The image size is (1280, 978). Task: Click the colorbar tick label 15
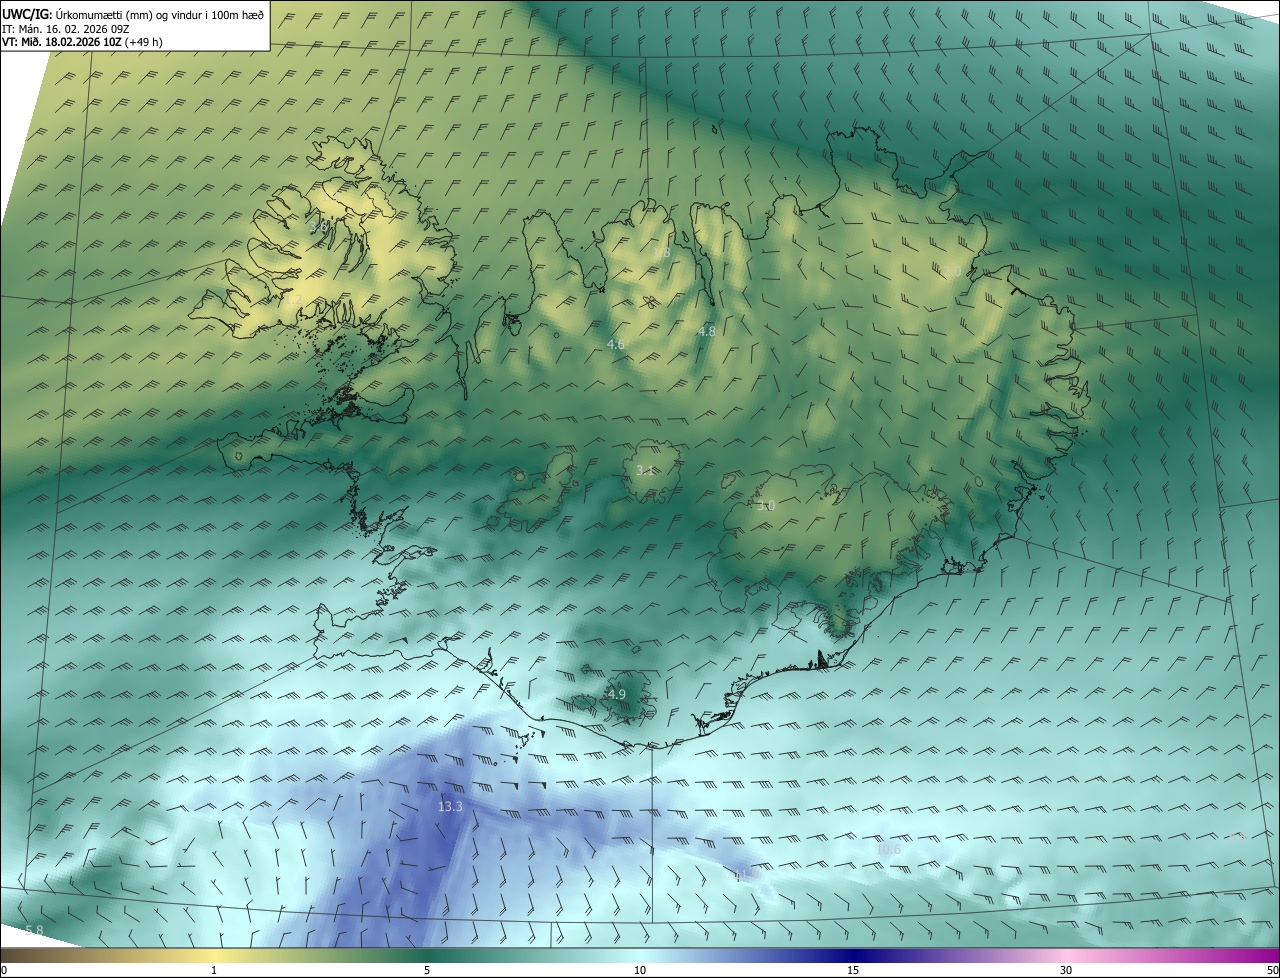(853, 970)
